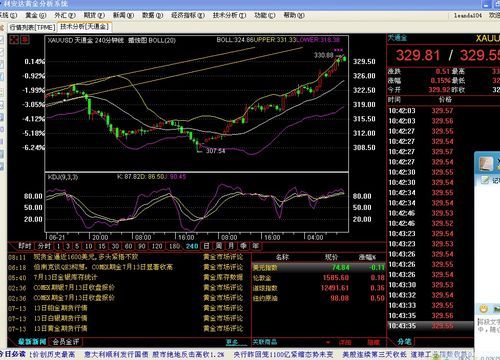Image resolution: width=500 pixels, height=360 pixels.
Task: Select the 纽约原油 row
Action: pyautogui.click(x=318, y=298)
